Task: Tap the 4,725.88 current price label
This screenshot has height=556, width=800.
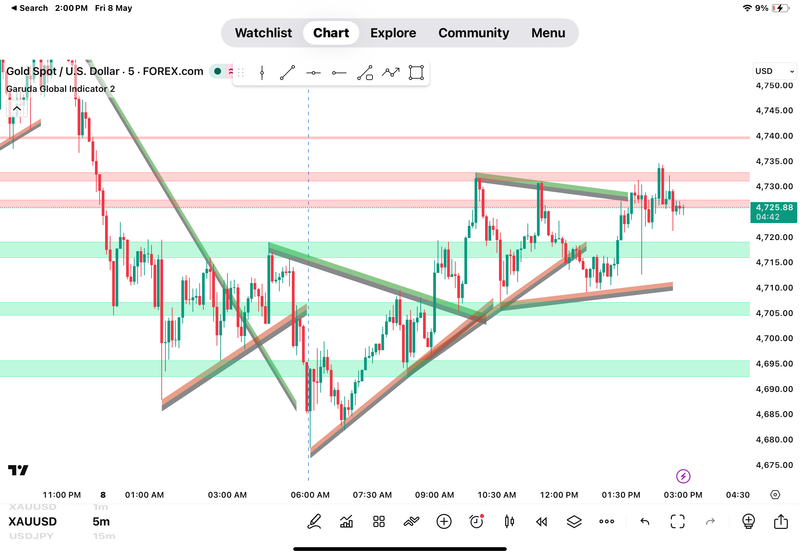Action: click(x=774, y=212)
